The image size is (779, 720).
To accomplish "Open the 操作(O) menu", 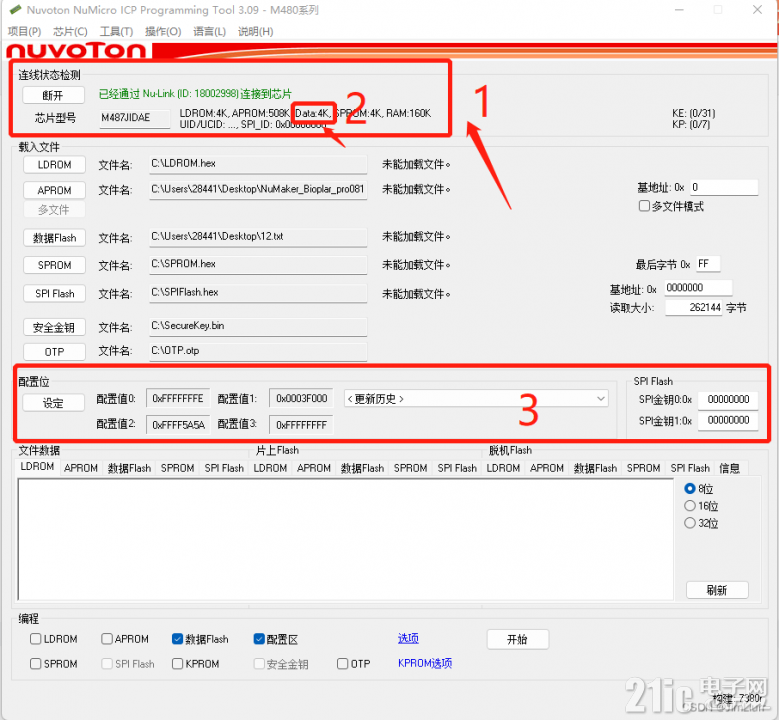I will pos(162,31).
